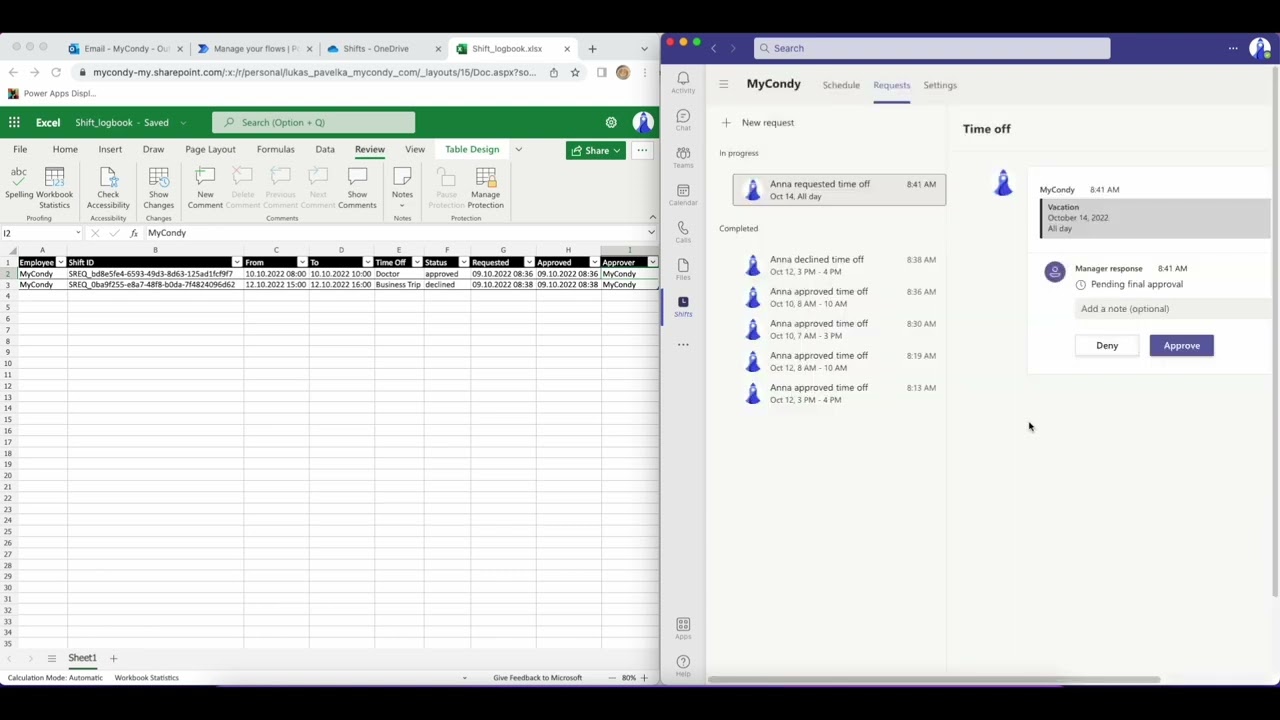Open the Teams profile avatar menu
Image resolution: width=1280 pixels, height=720 pixels.
[x=1259, y=48]
